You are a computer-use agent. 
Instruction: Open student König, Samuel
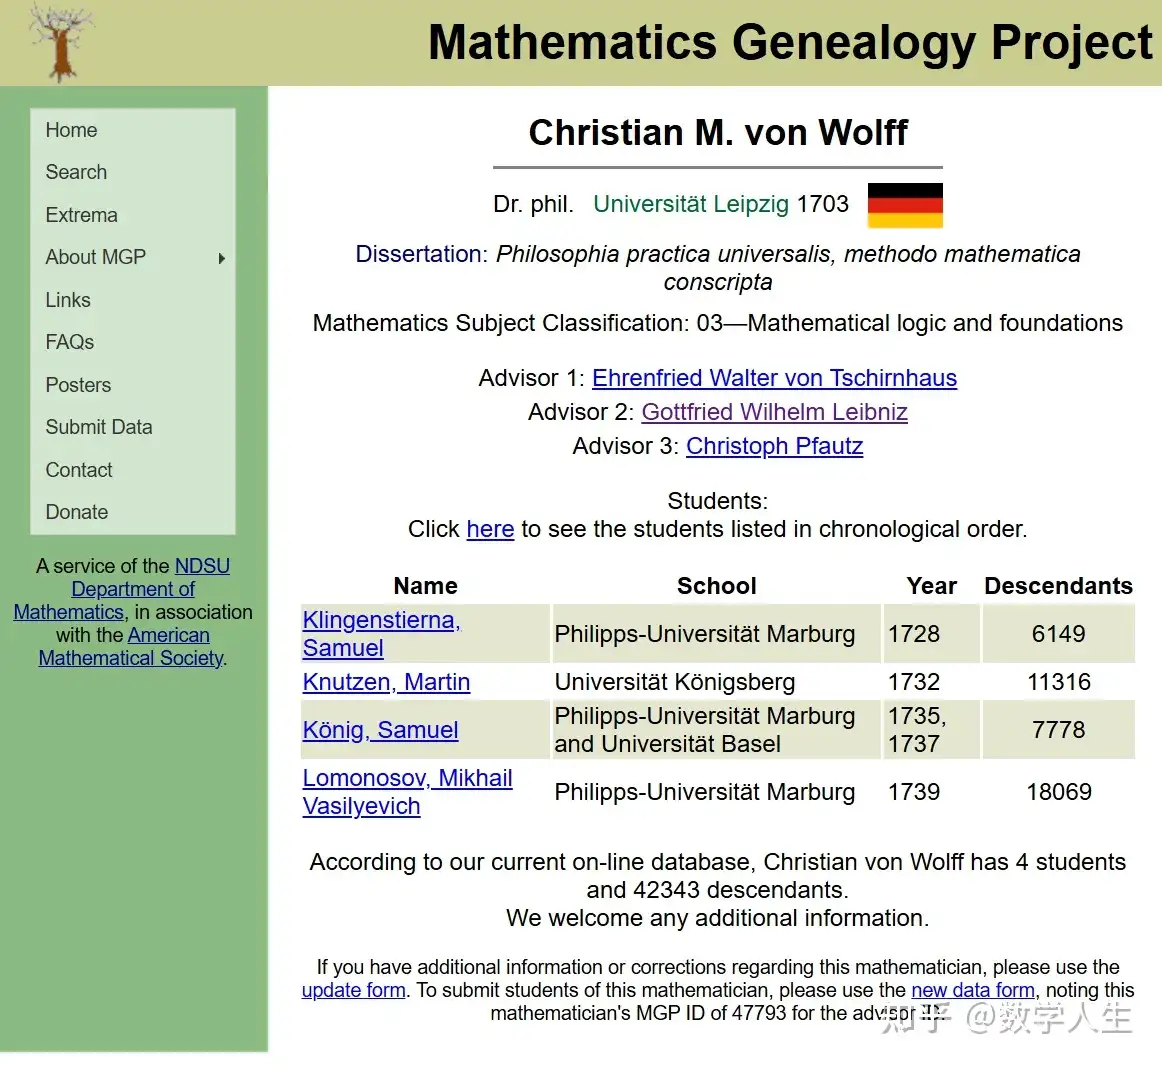tap(380, 730)
